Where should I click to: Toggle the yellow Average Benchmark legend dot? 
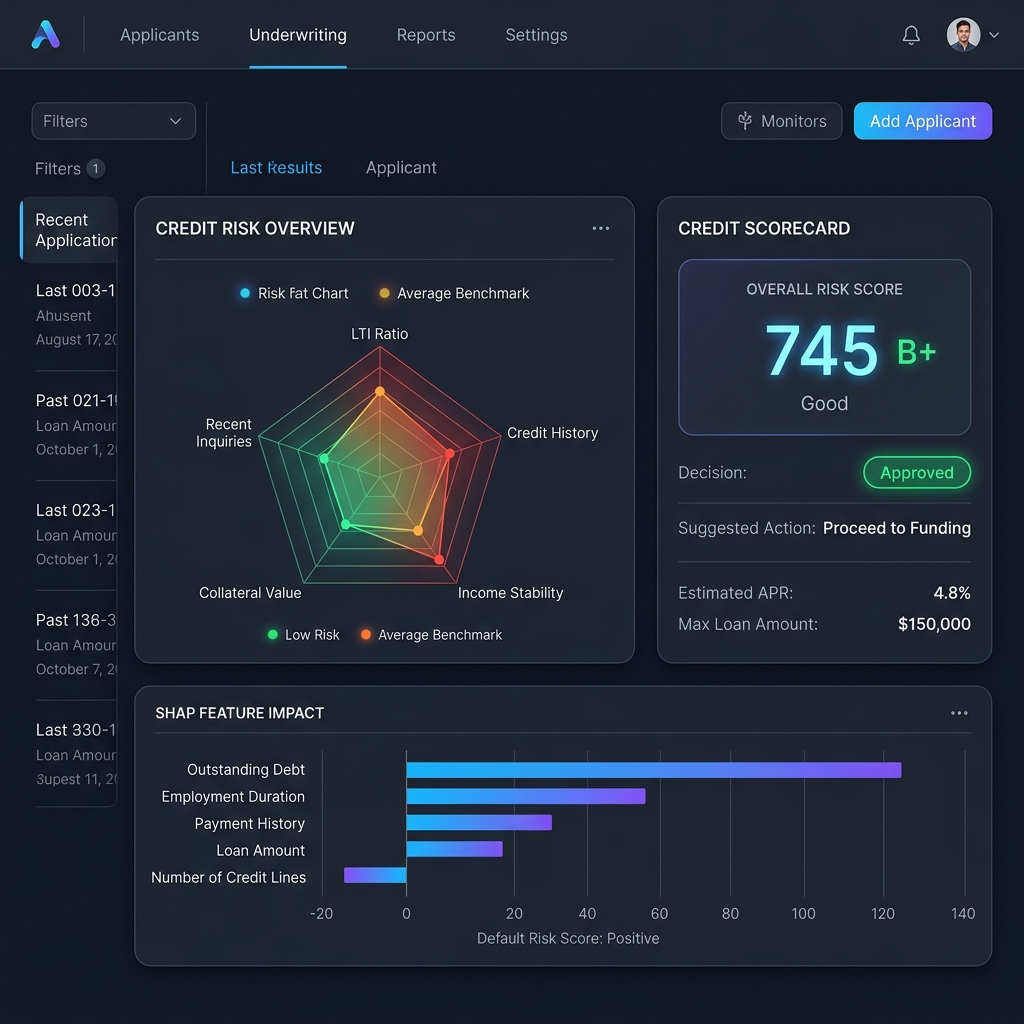point(385,293)
